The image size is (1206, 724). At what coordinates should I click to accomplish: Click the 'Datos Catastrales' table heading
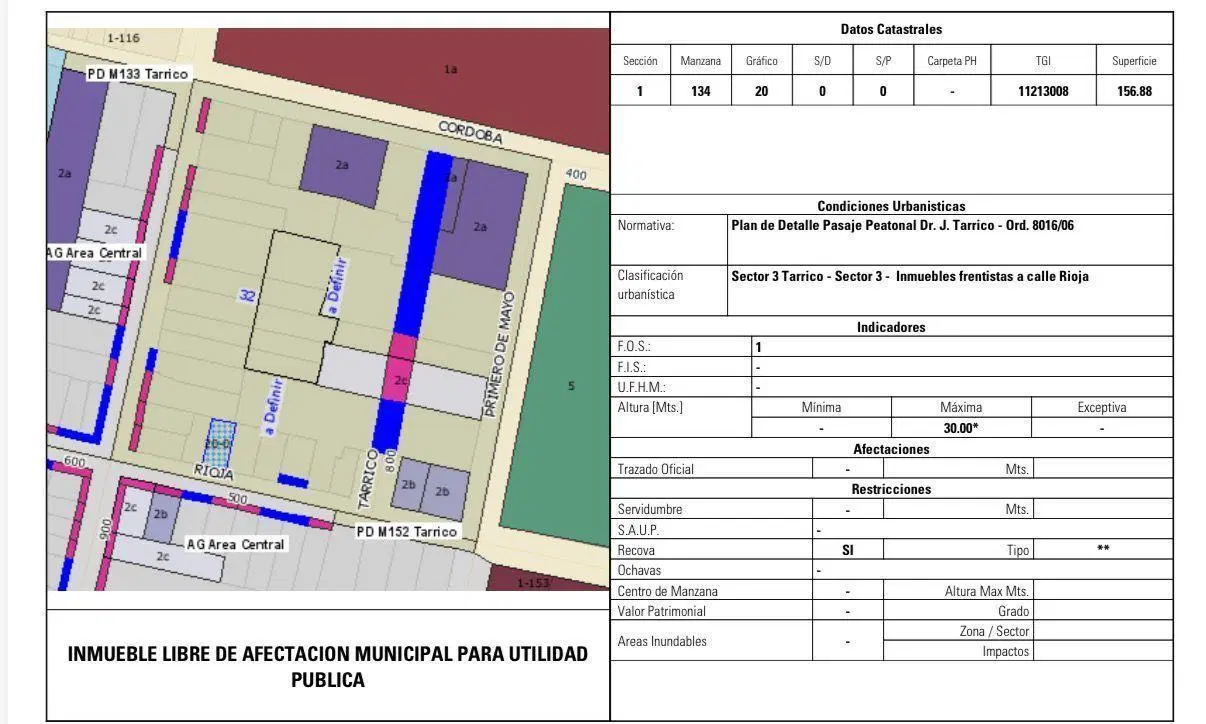tap(891, 30)
